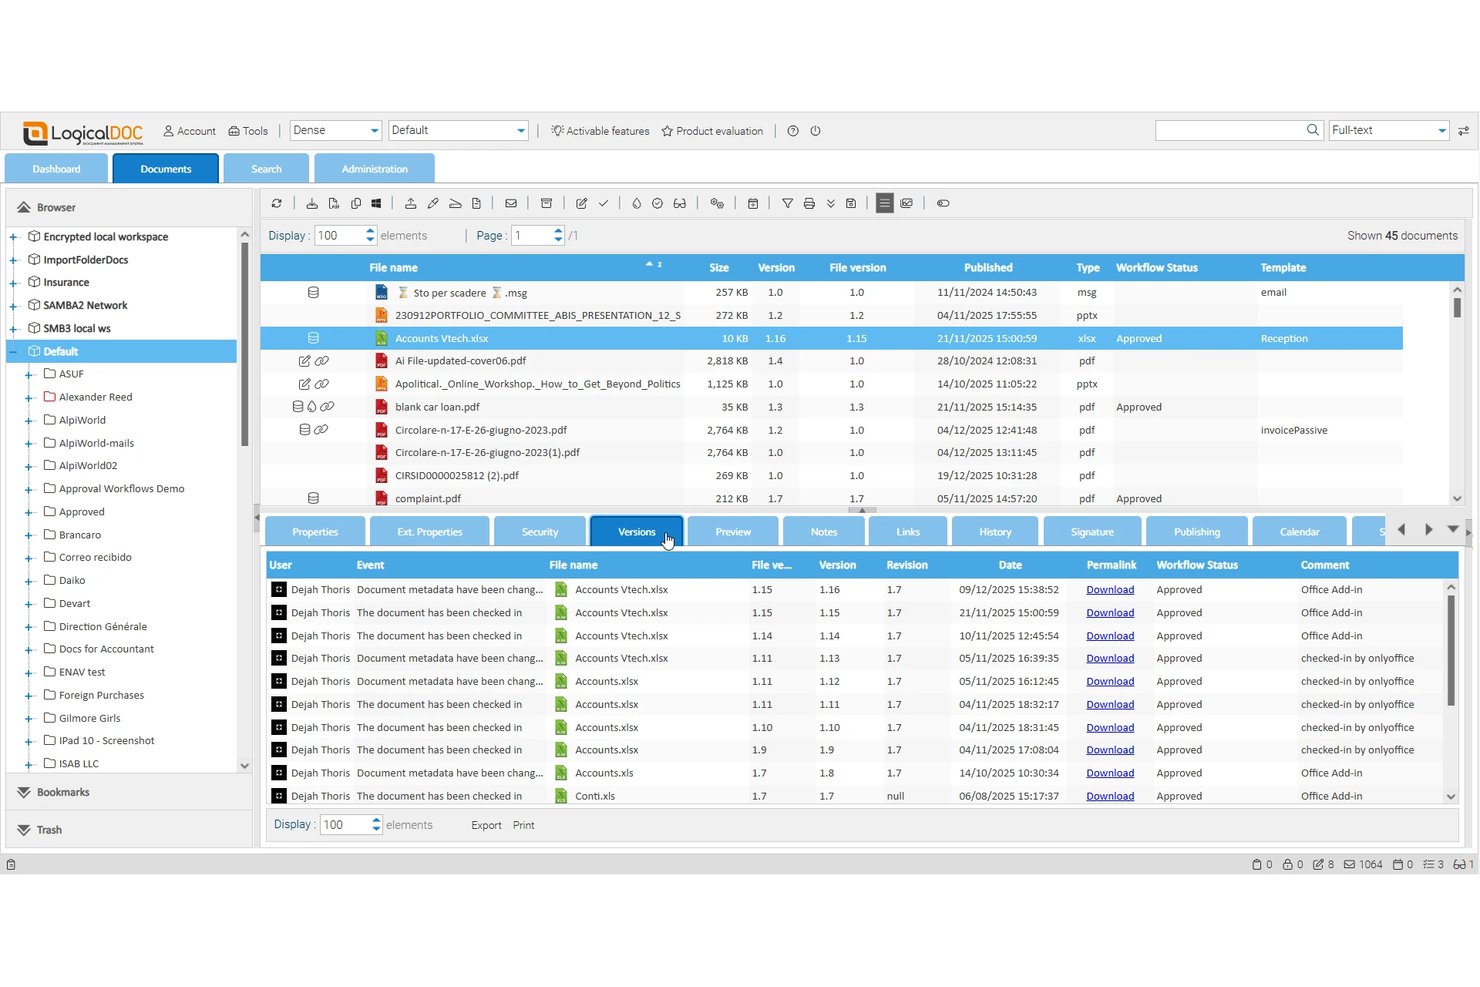Click the printer toolbar icon
Viewport: 1480px width, 987px height.
tap(809, 203)
